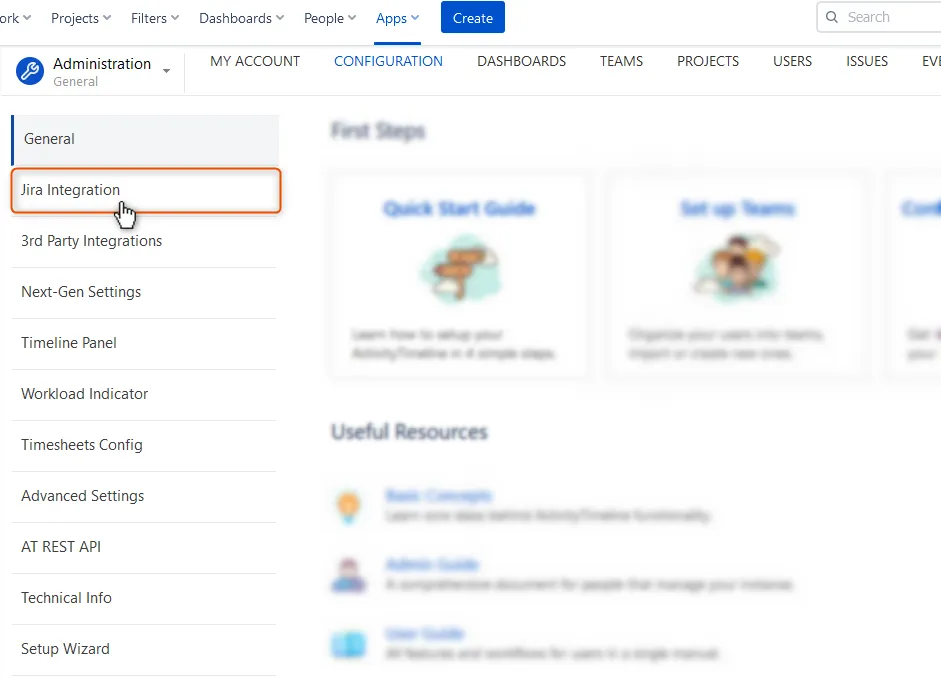Click the Create button
Viewport: 941px width, 678px height.
pos(472,17)
